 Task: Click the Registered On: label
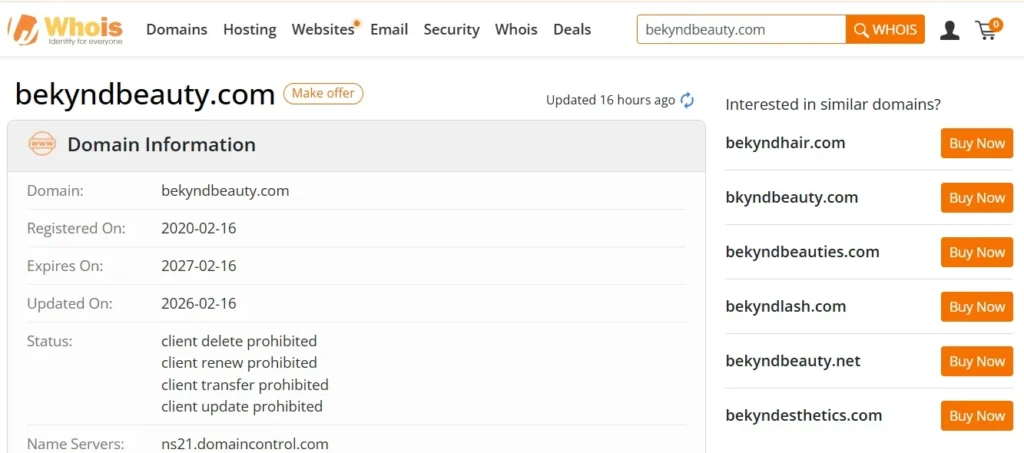click(76, 228)
